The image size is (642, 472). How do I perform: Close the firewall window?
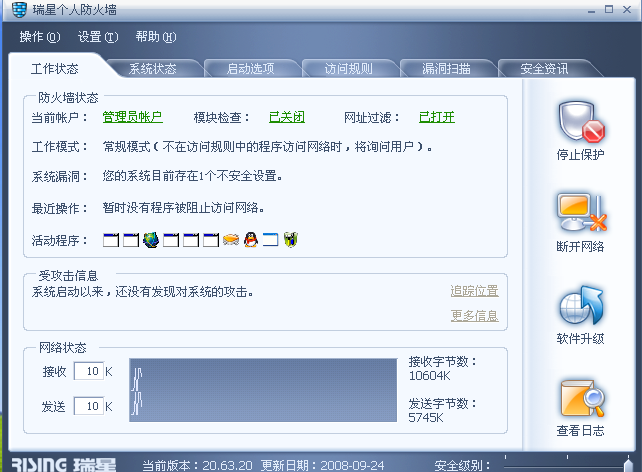coord(627,9)
